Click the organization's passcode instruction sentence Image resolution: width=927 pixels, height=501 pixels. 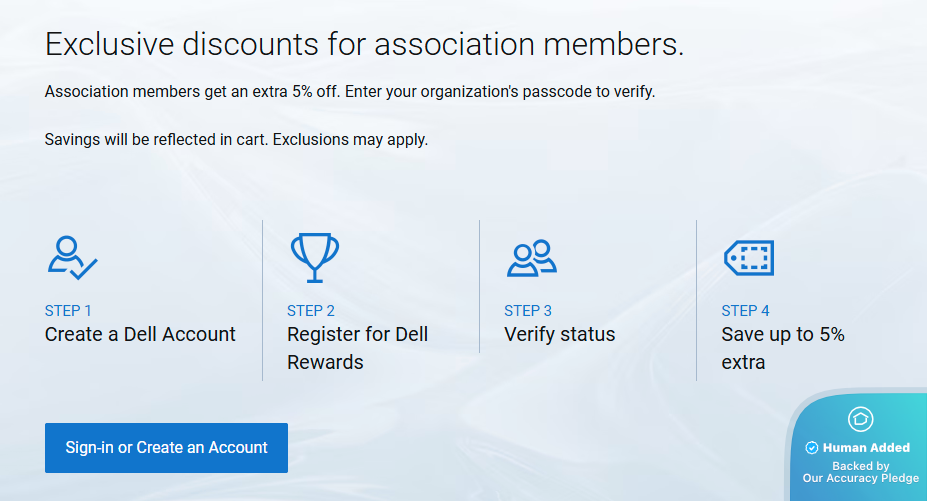pyautogui.click(x=350, y=92)
